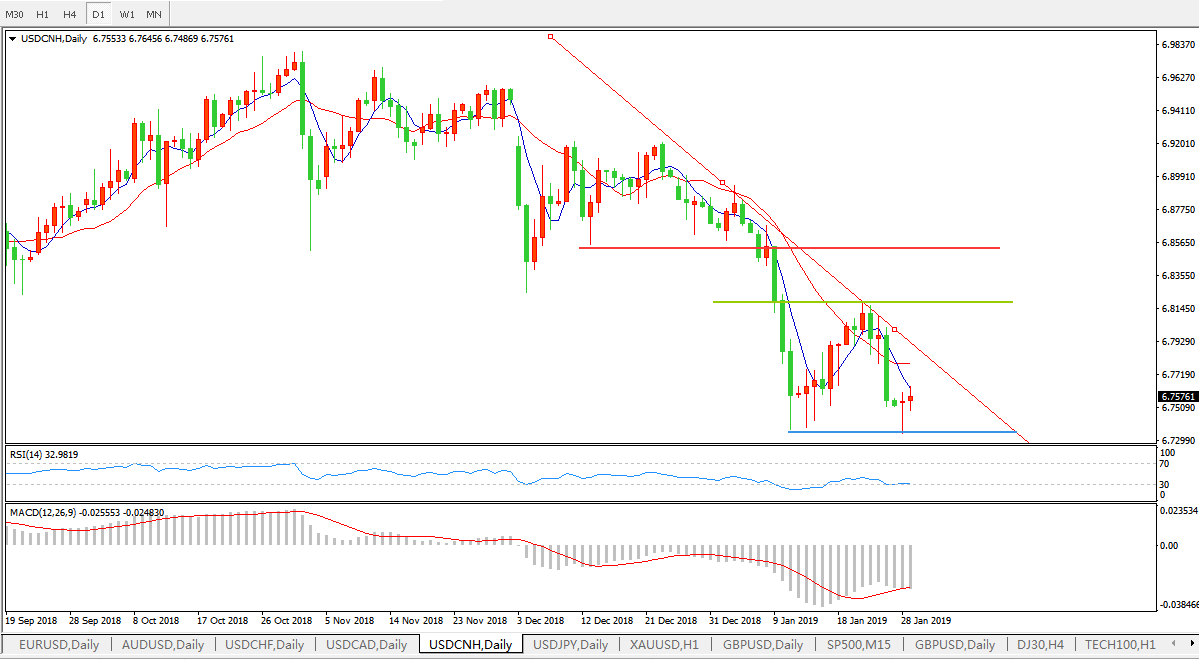Viewport: 1199px width, 660px height.
Task: Toggle the active D1 timeframe button
Action: [x=98, y=15]
